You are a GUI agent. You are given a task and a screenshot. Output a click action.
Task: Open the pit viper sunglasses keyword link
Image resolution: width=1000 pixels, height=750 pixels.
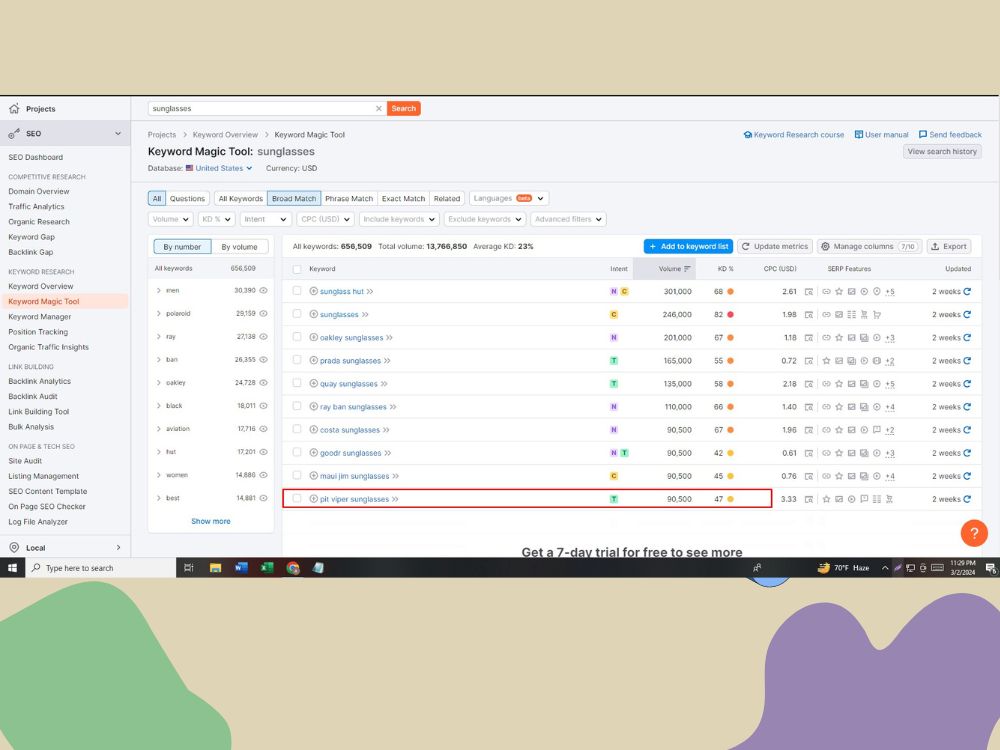(355, 499)
